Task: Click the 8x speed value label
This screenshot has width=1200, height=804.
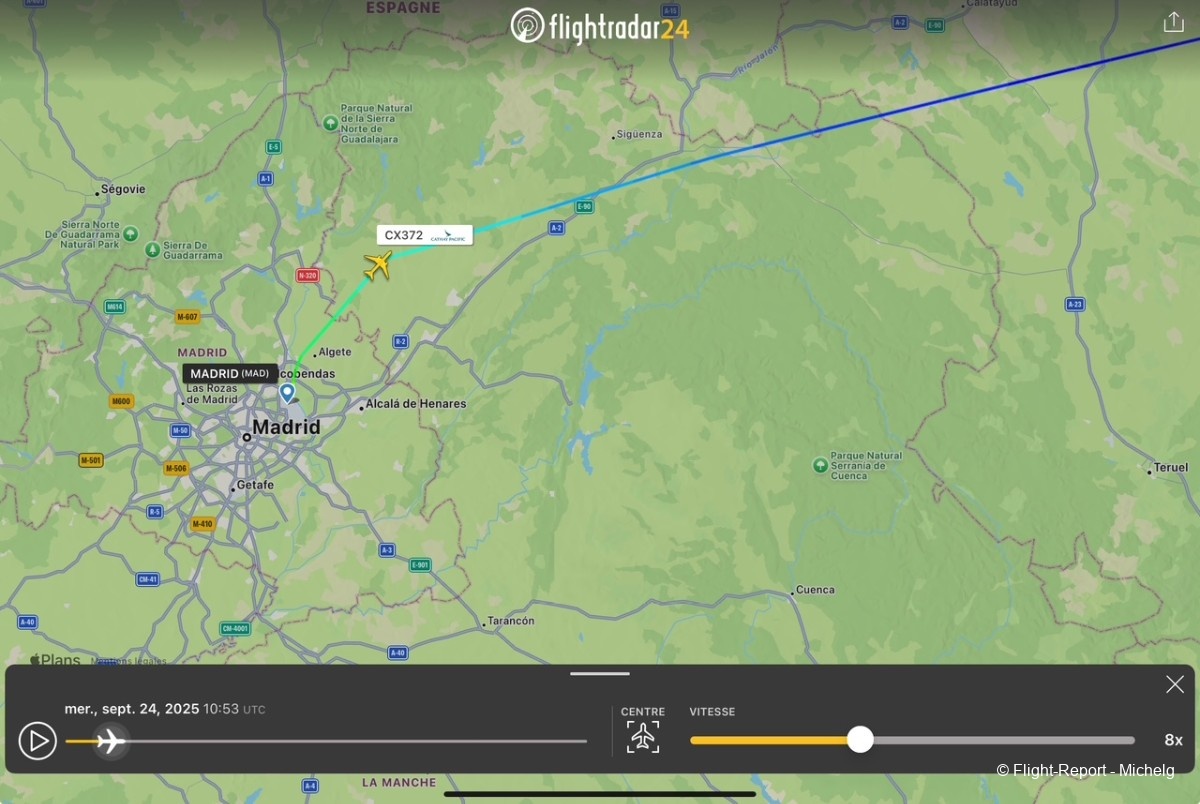Action: click(1173, 740)
